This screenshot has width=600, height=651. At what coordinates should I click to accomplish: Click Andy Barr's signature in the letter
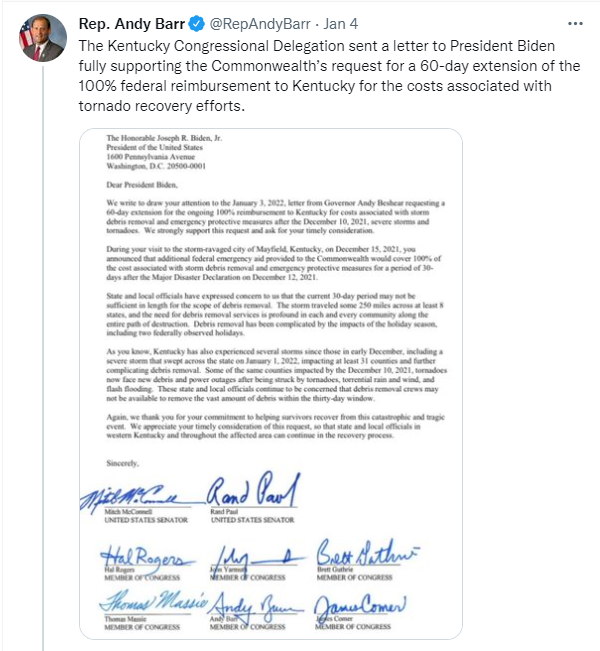(x=246, y=606)
